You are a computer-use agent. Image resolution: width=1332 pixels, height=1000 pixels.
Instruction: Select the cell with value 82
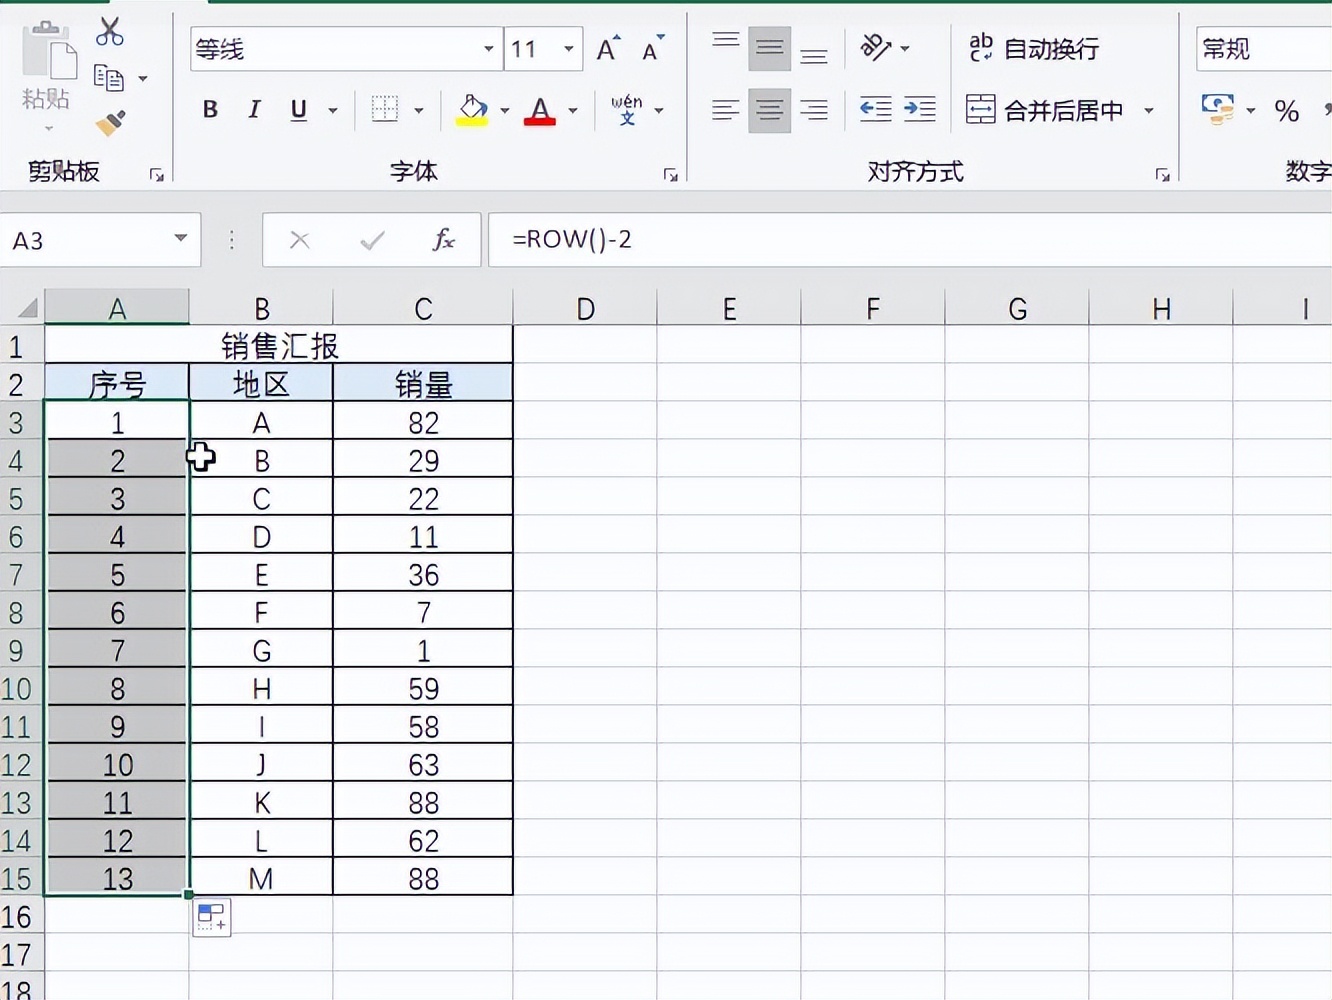pyautogui.click(x=423, y=422)
